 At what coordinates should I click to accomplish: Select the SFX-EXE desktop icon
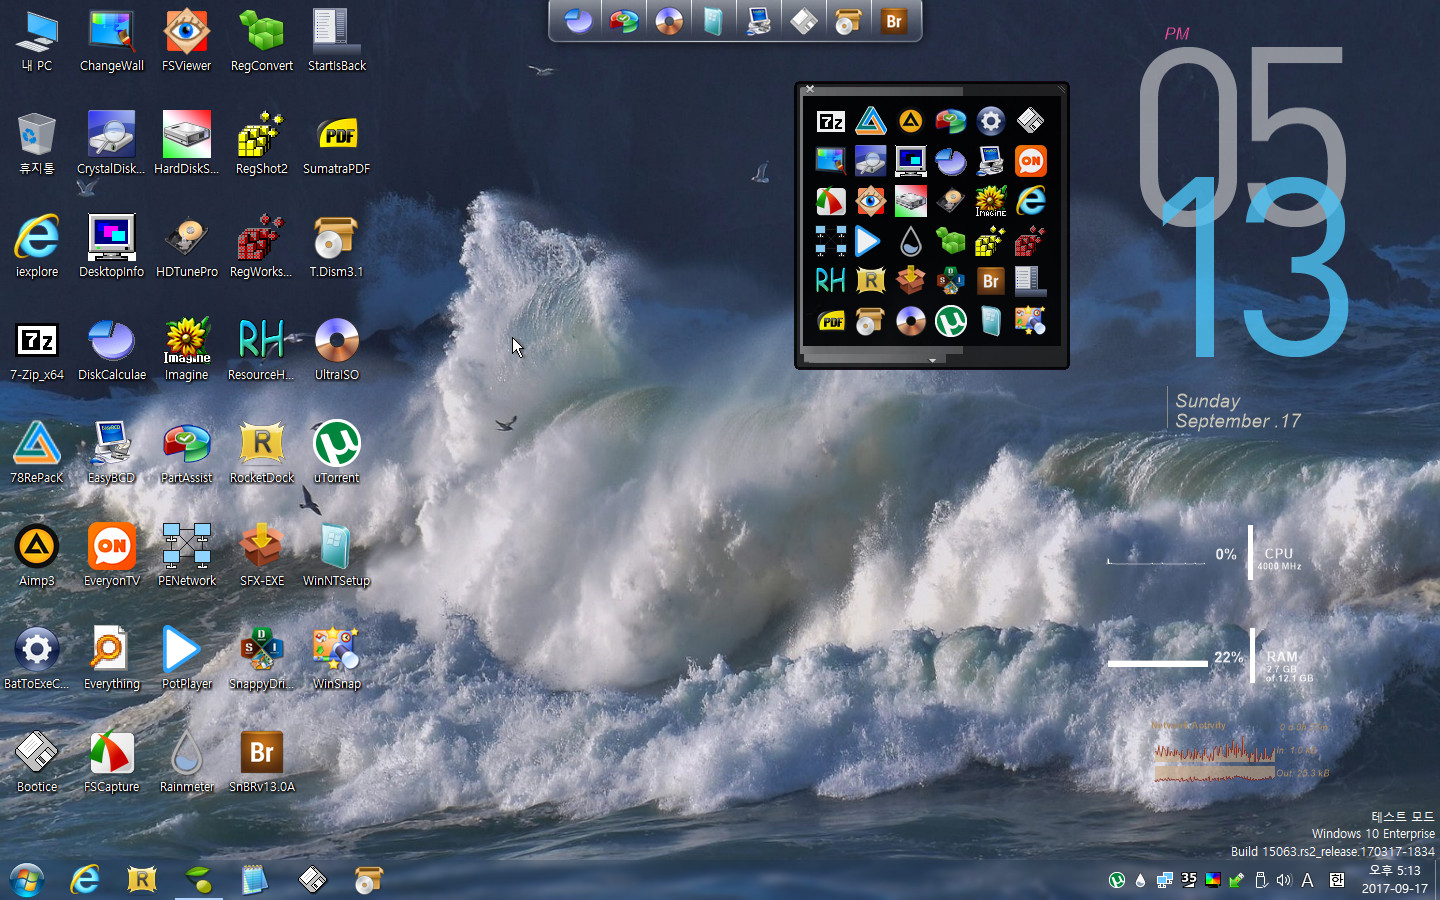[x=262, y=556]
